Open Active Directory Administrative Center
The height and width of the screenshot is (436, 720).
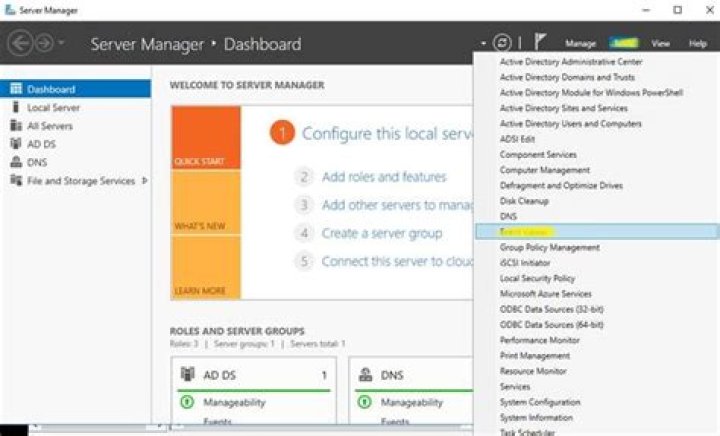click(x=571, y=61)
